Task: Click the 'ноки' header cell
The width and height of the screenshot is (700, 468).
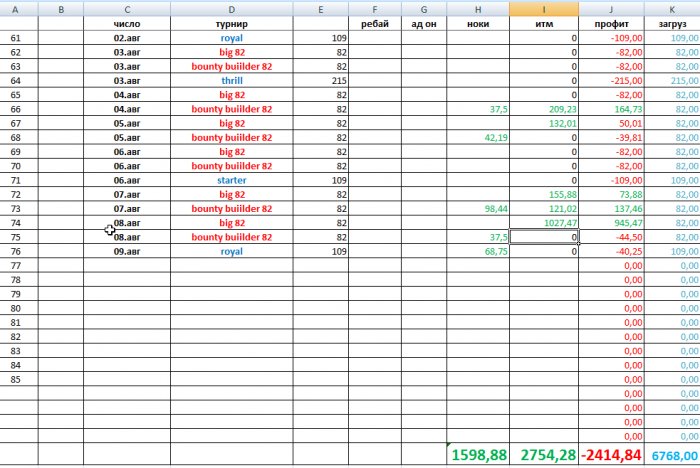Action: (478, 24)
